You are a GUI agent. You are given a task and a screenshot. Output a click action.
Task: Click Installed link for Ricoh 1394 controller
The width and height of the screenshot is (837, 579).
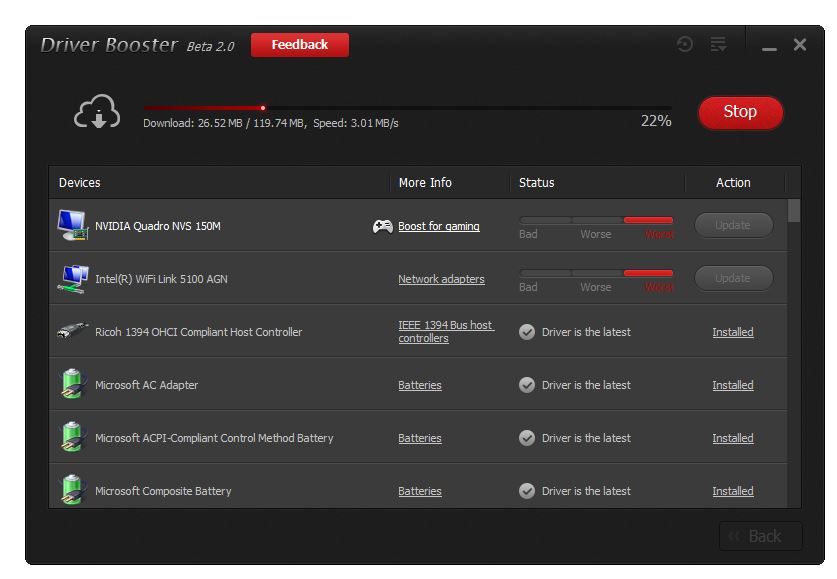[733, 332]
